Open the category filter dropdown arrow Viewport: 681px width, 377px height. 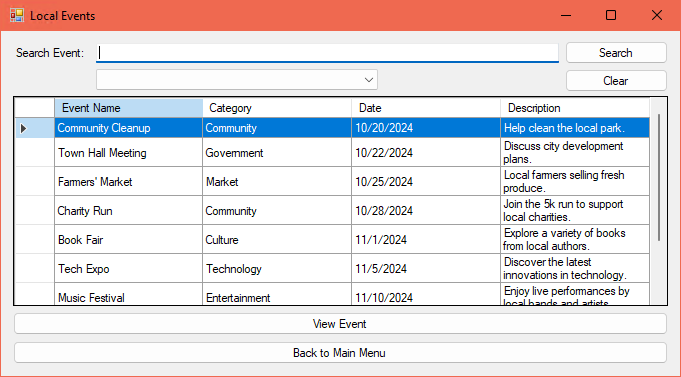[x=369, y=80]
